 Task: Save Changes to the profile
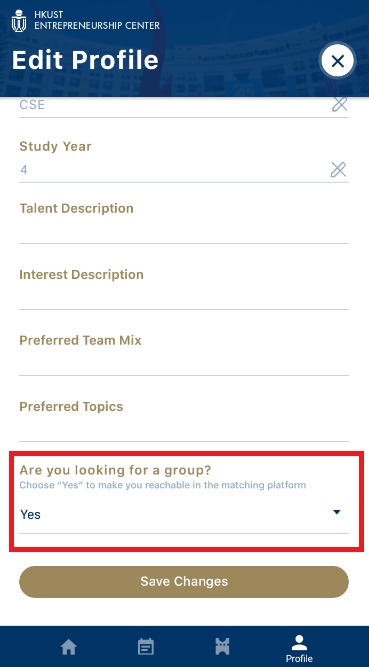pos(184,581)
